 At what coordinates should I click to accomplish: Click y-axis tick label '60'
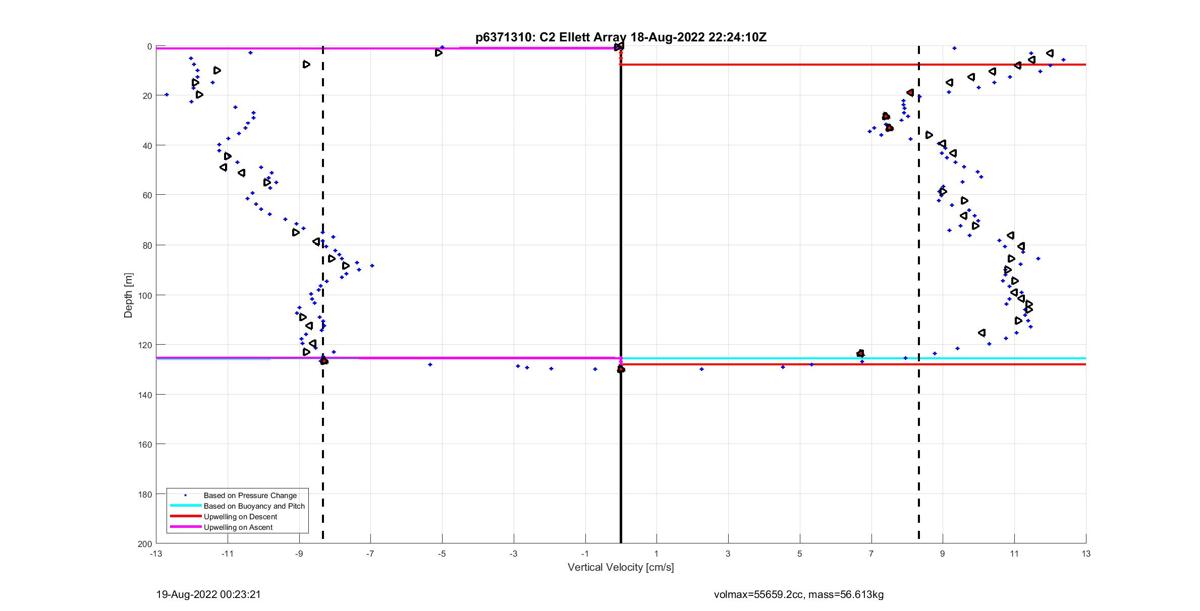146,195
